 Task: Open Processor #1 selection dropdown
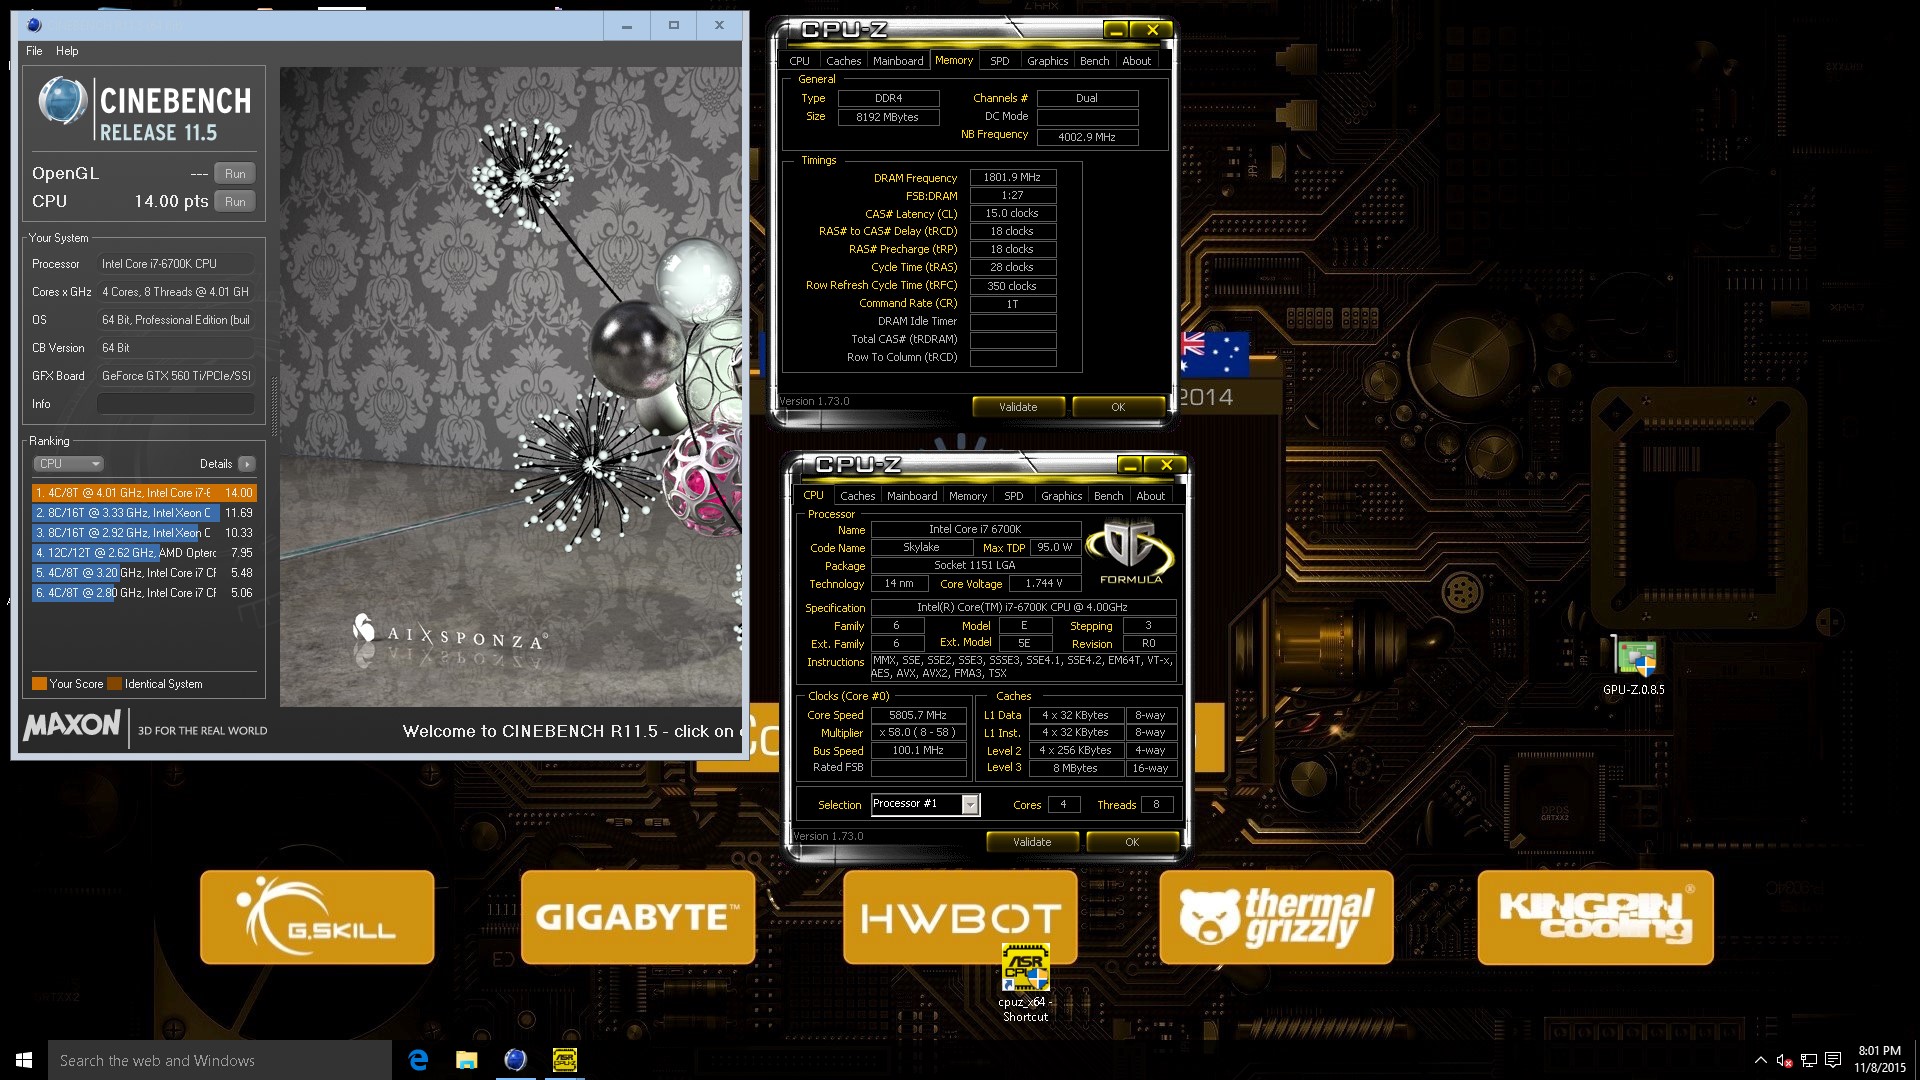pyautogui.click(x=926, y=804)
